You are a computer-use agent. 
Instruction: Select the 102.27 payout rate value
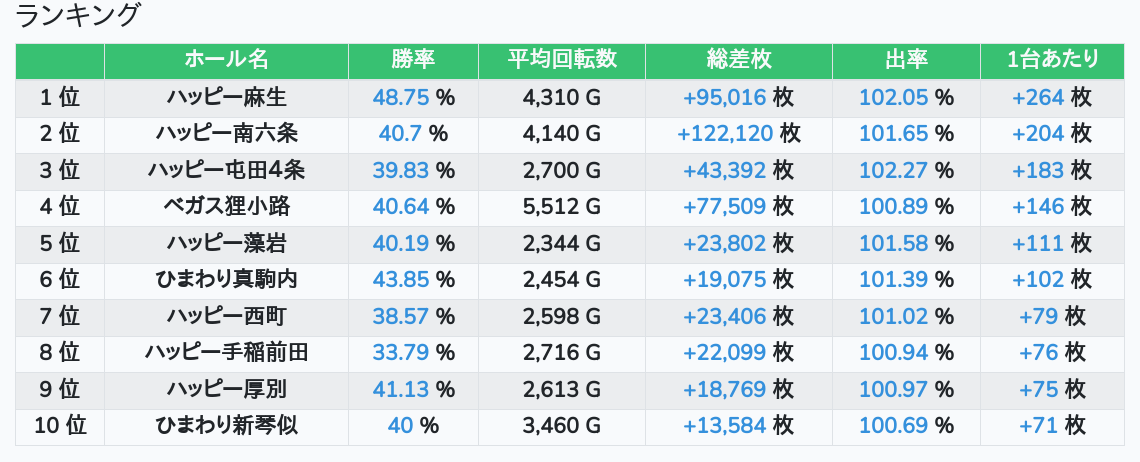(894, 170)
